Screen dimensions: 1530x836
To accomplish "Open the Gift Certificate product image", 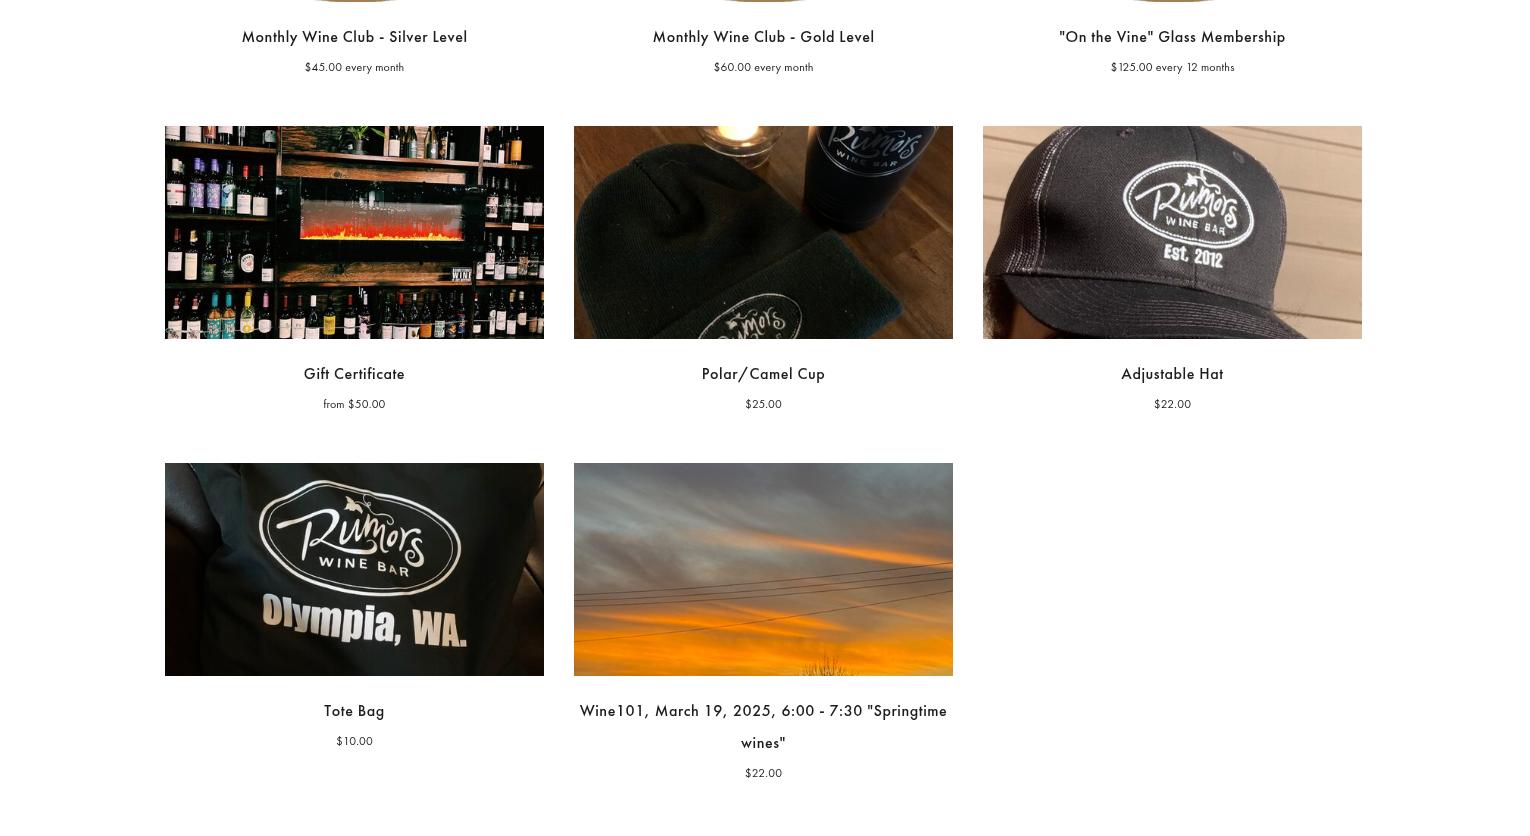I will point(354,232).
